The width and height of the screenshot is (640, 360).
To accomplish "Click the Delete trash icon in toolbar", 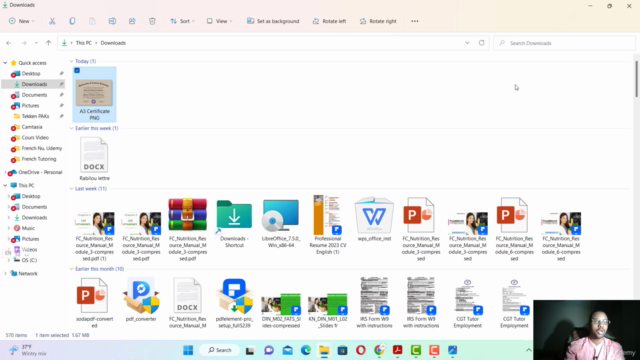I will tap(152, 21).
